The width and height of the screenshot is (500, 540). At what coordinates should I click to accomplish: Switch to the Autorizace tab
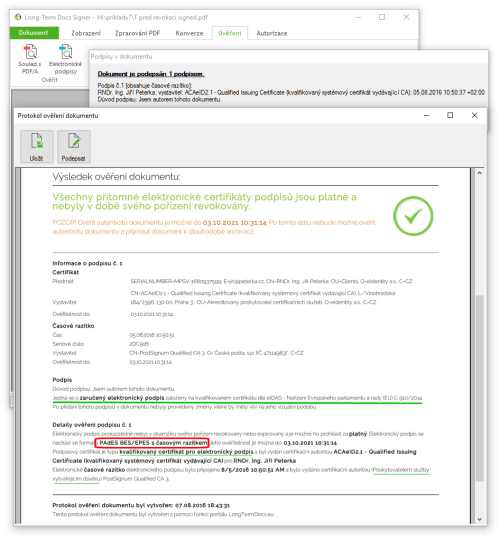272,33
